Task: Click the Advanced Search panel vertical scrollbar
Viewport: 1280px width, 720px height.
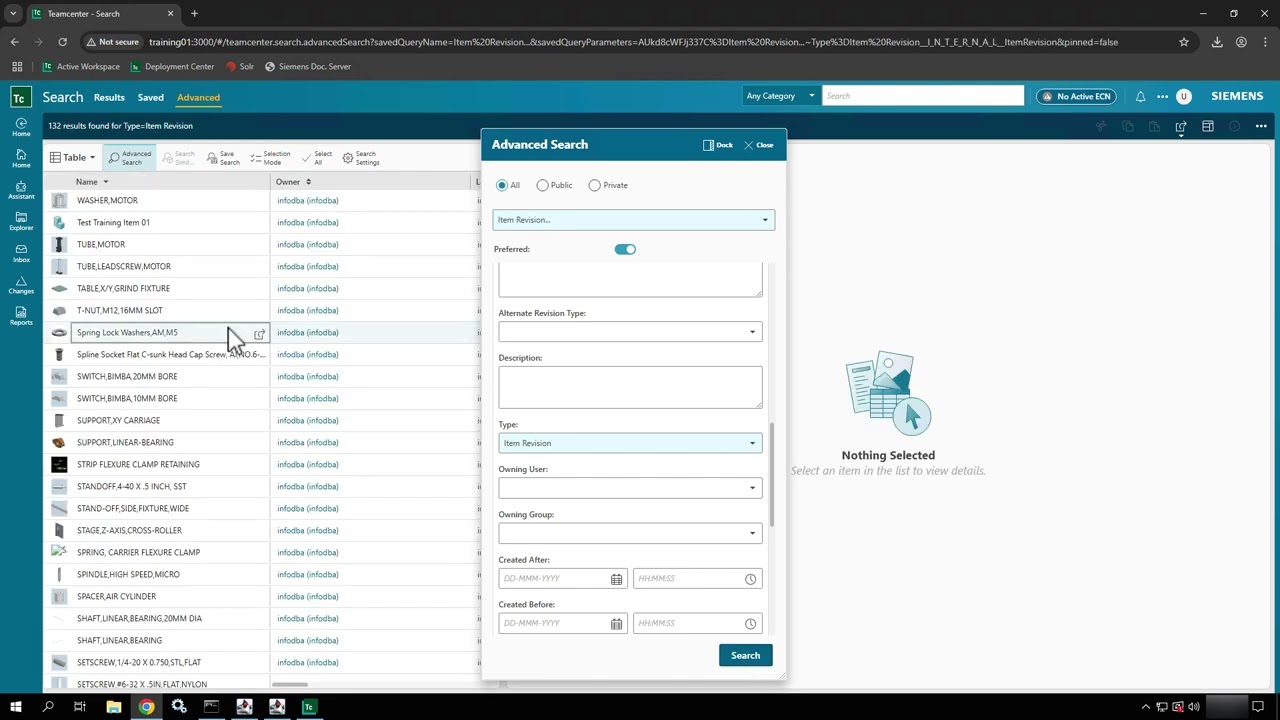Action: [x=771, y=474]
